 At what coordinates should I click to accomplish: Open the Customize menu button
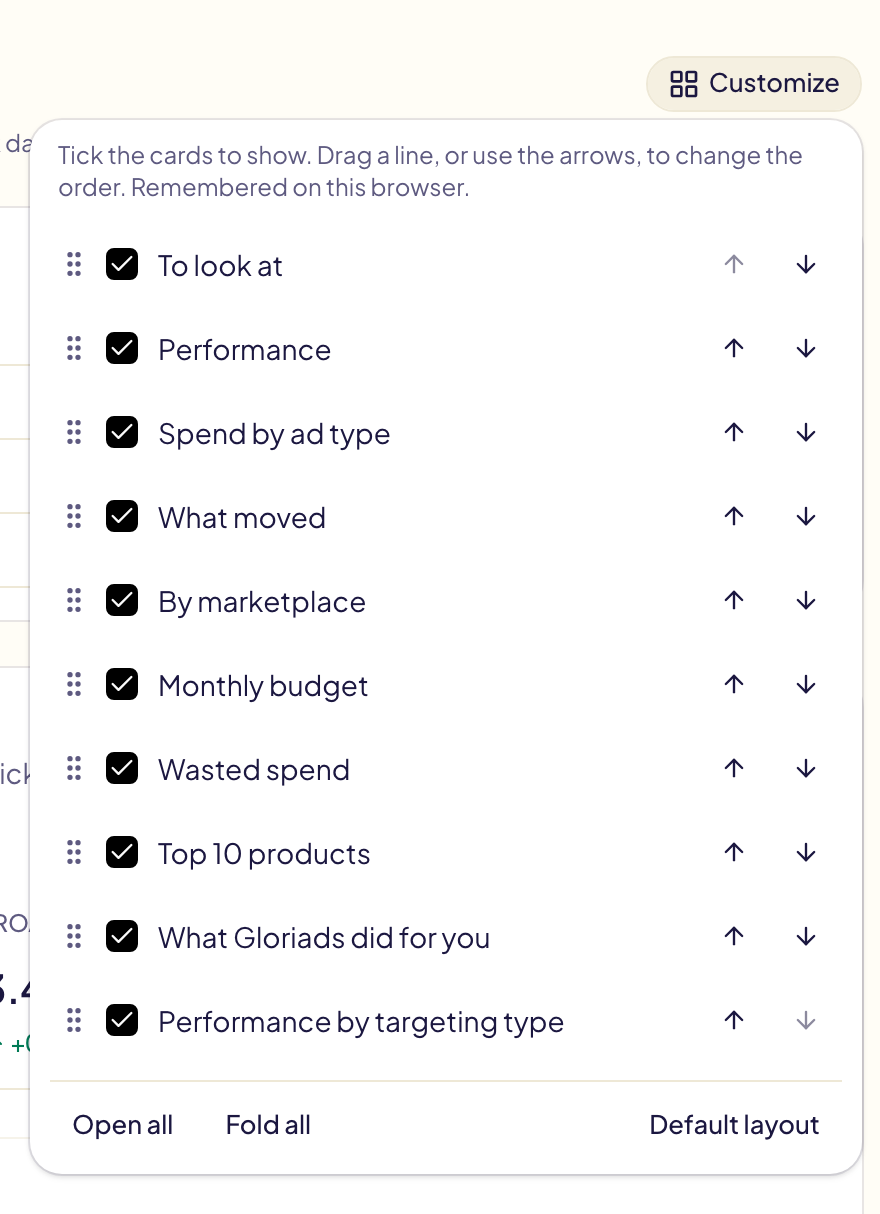pyautogui.click(x=754, y=83)
